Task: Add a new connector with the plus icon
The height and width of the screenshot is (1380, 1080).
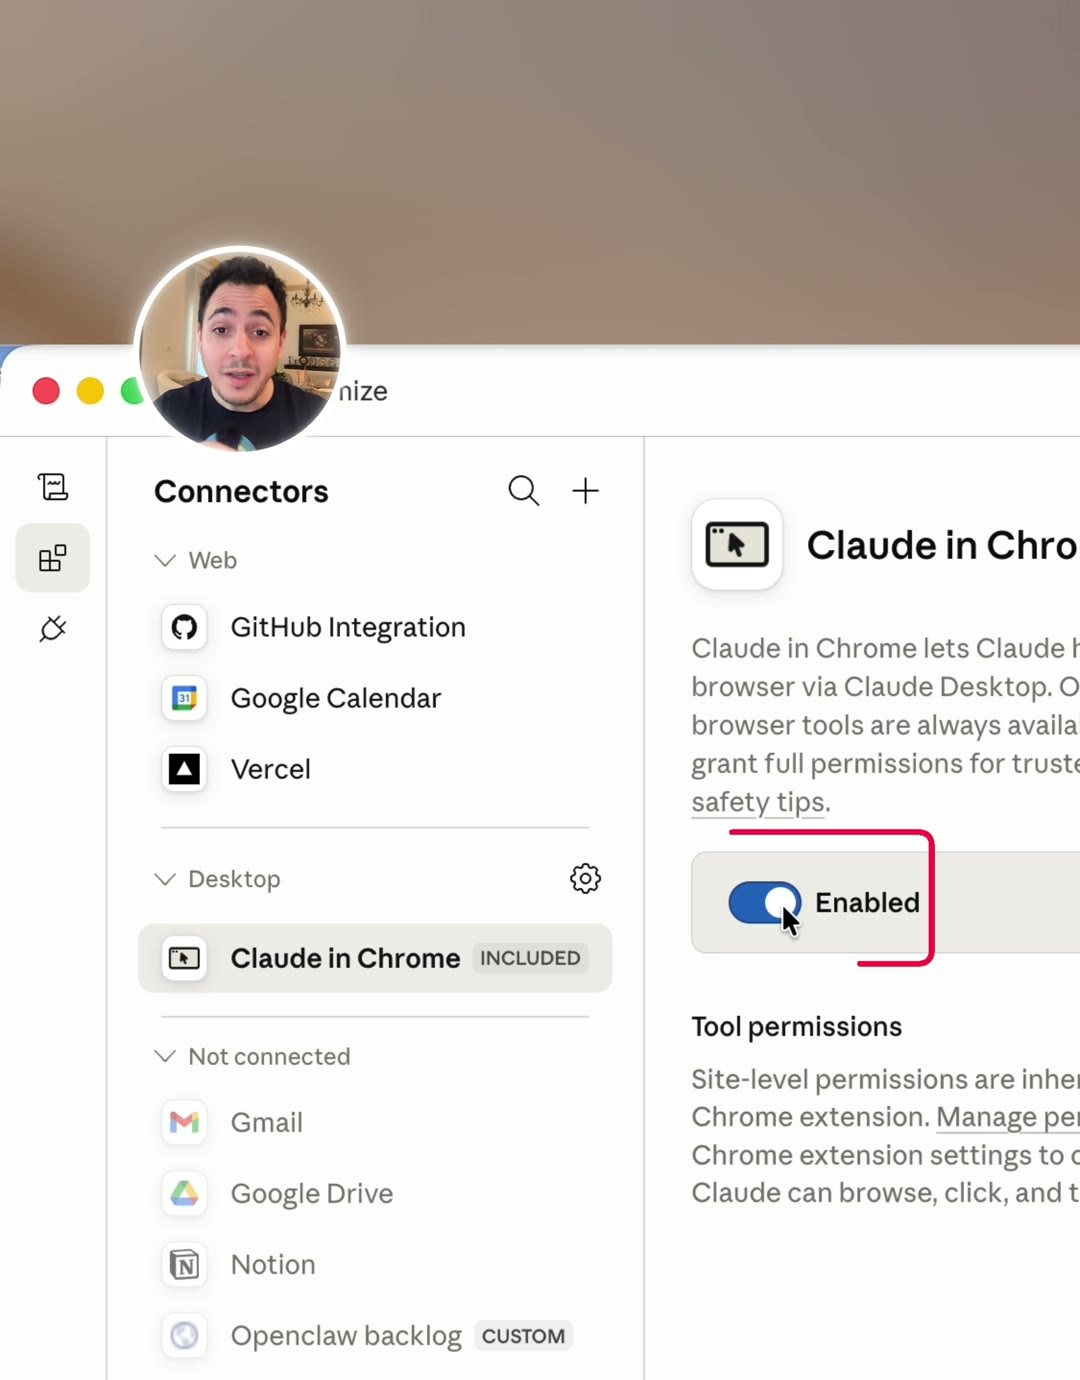Action: (x=585, y=491)
